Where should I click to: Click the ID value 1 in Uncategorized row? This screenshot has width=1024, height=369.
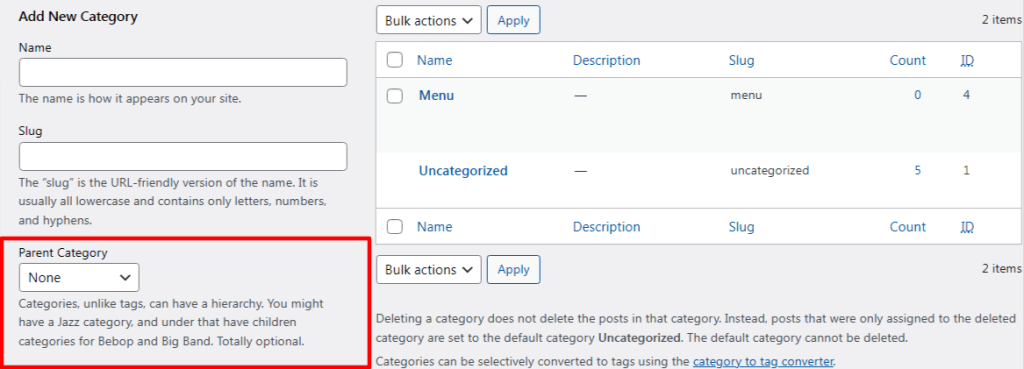[x=966, y=171]
